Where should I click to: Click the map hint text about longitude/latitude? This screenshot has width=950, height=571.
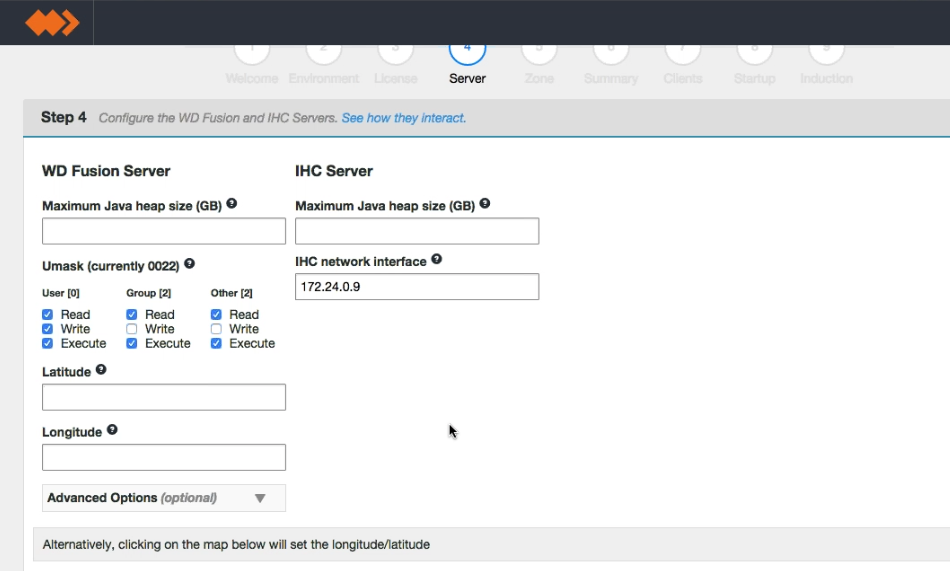(236, 544)
